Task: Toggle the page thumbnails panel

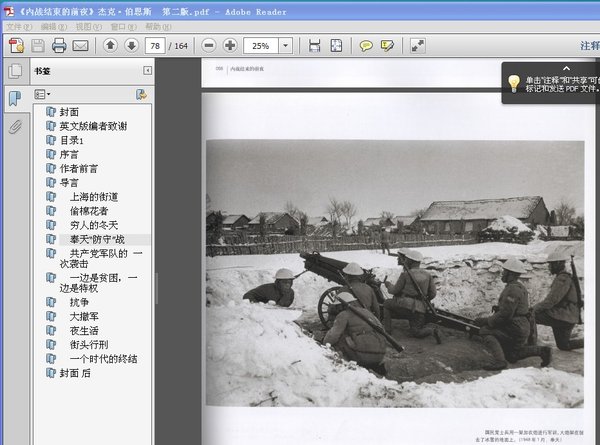Action: pyautogui.click(x=15, y=71)
